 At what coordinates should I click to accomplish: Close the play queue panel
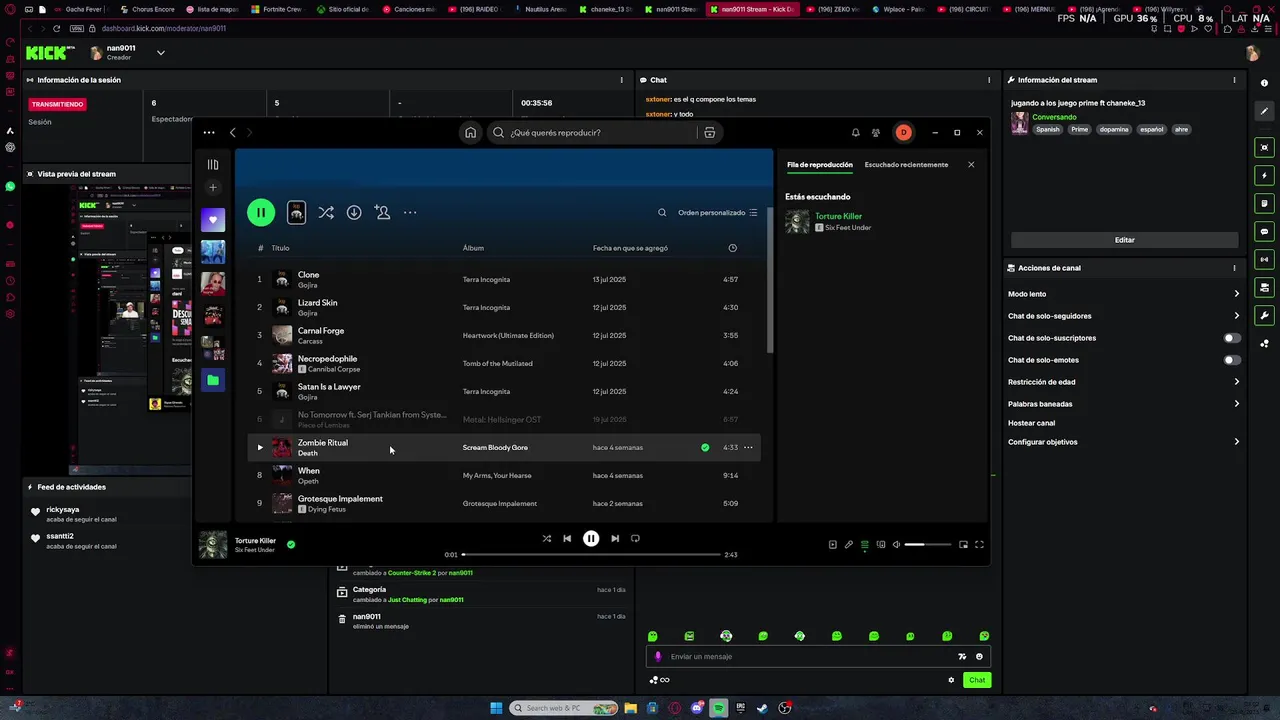pos(971,165)
